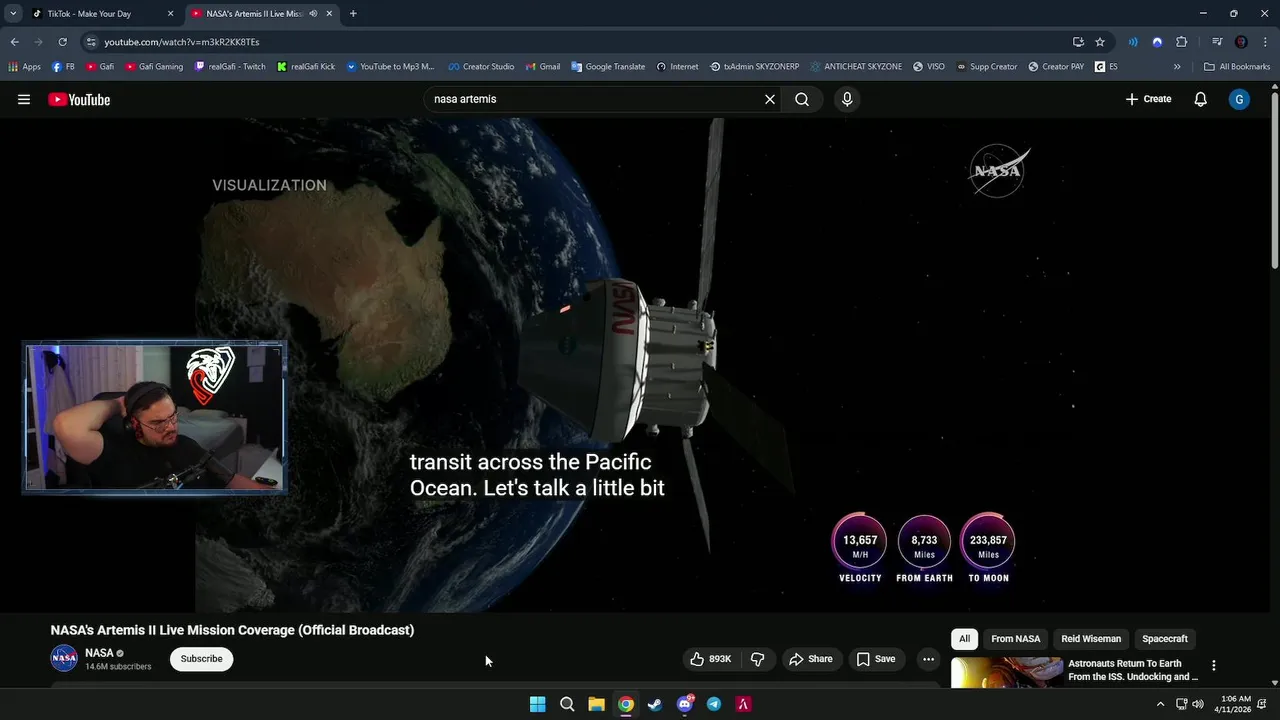The width and height of the screenshot is (1280, 720).
Task: Click the search magnifier button
Action: pyautogui.click(x=802, y=99)
